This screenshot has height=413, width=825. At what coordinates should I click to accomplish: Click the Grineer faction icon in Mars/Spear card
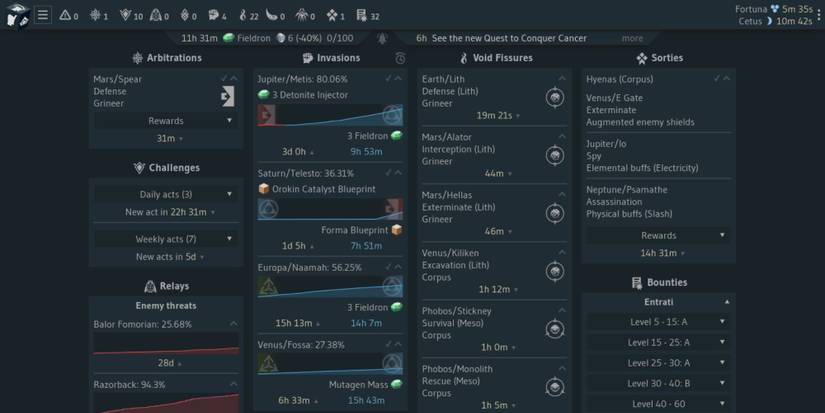coord(228,97)
